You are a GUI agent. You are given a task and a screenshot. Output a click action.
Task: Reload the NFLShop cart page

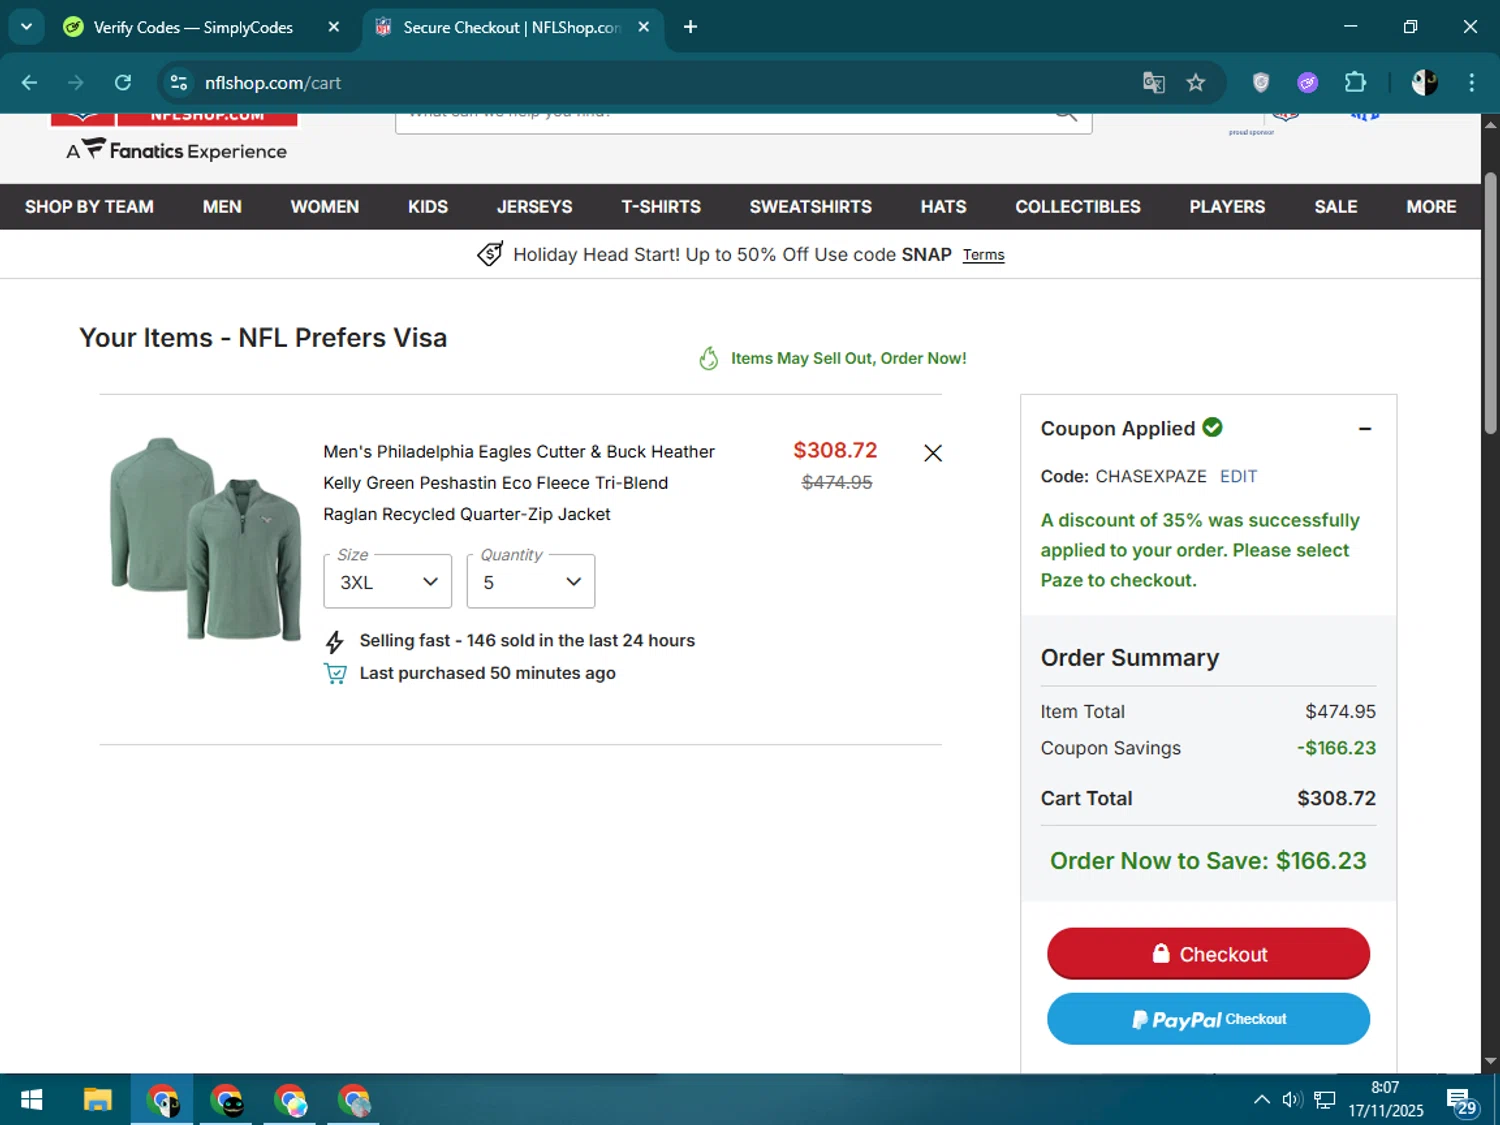click(123, 83)
